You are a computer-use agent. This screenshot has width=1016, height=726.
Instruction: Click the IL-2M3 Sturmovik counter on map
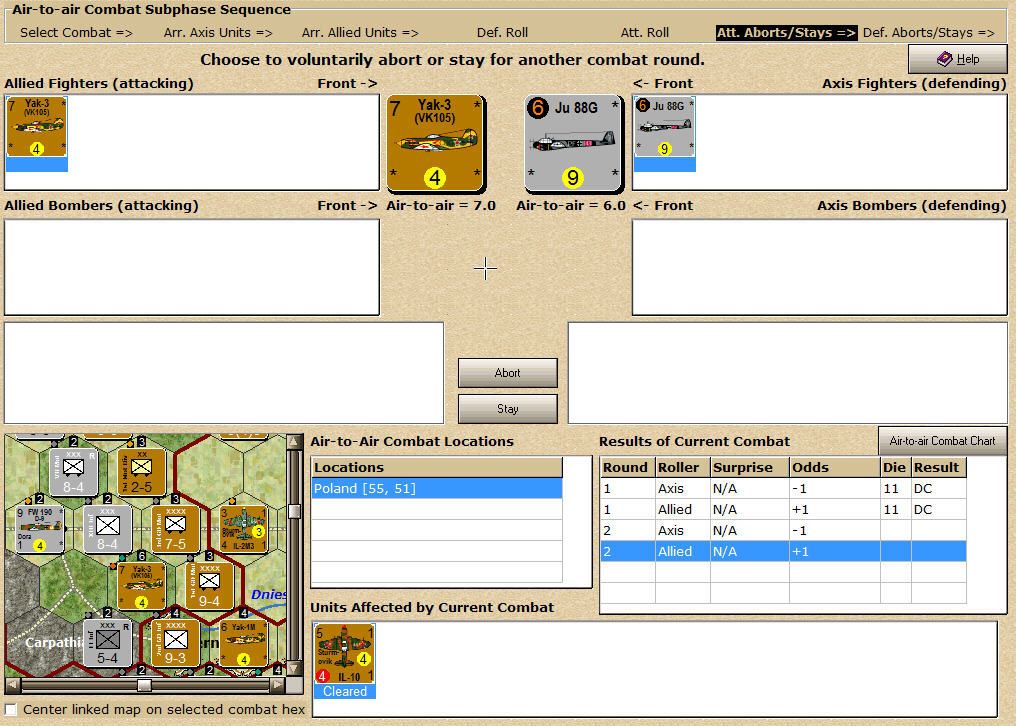(243, 530)
